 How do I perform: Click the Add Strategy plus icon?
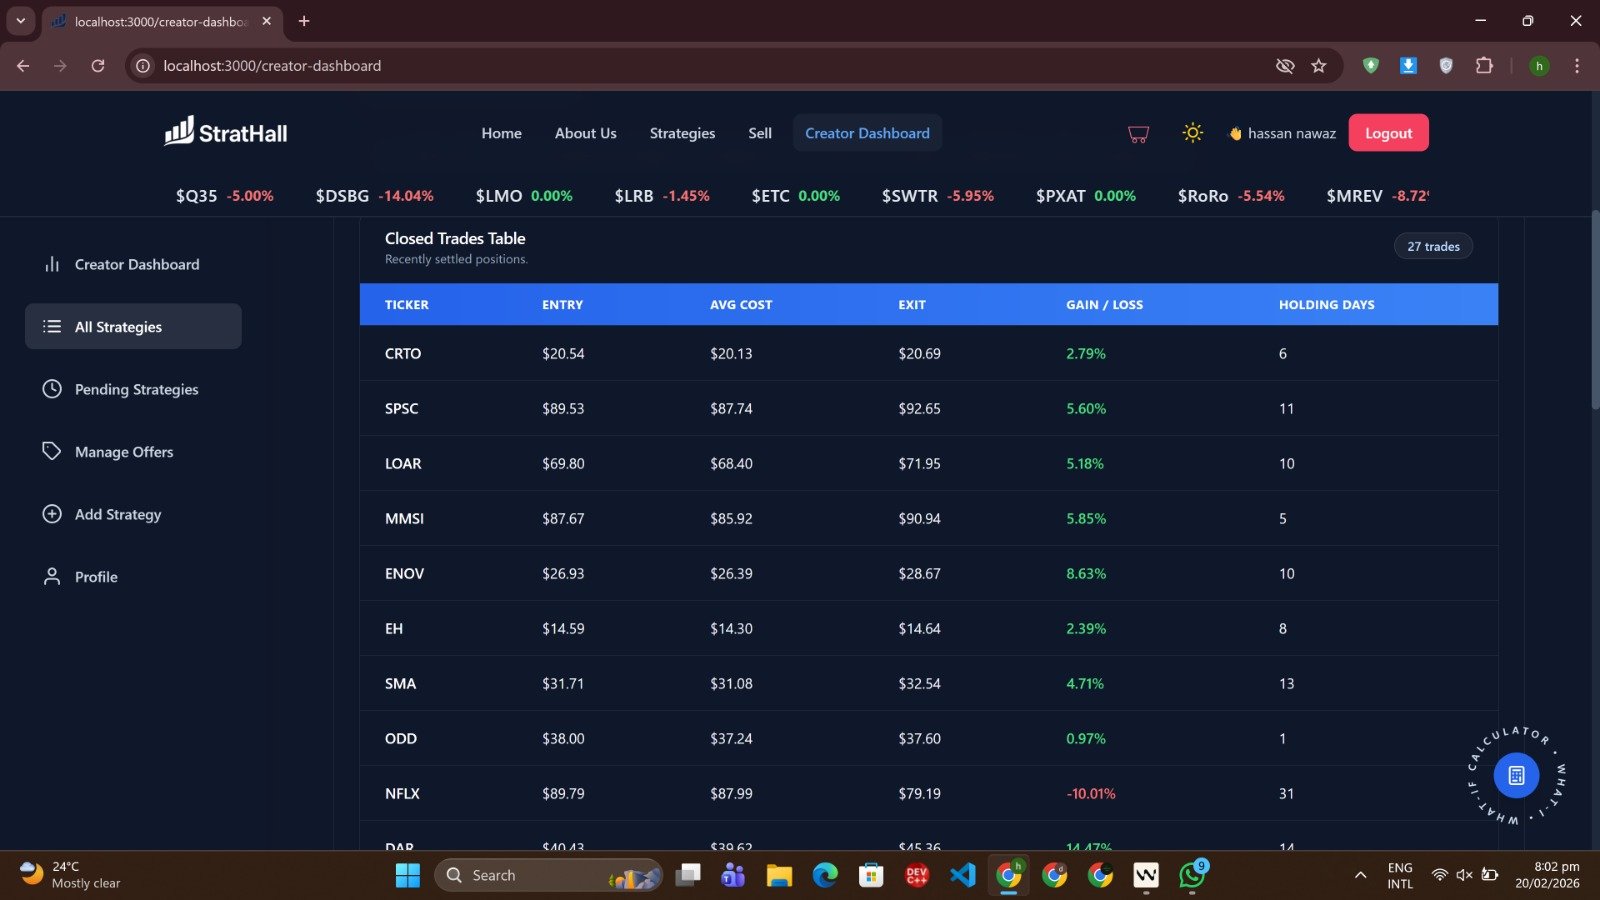click(52, 514)
